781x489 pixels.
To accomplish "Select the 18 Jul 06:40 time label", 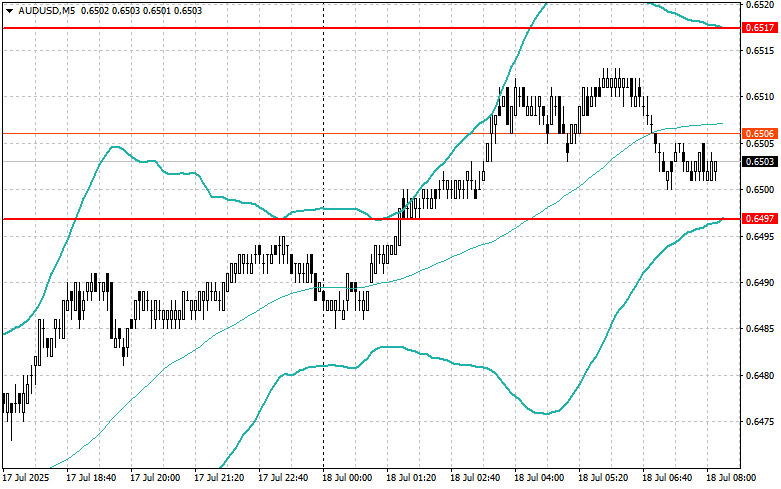I will tap(667, 478).
